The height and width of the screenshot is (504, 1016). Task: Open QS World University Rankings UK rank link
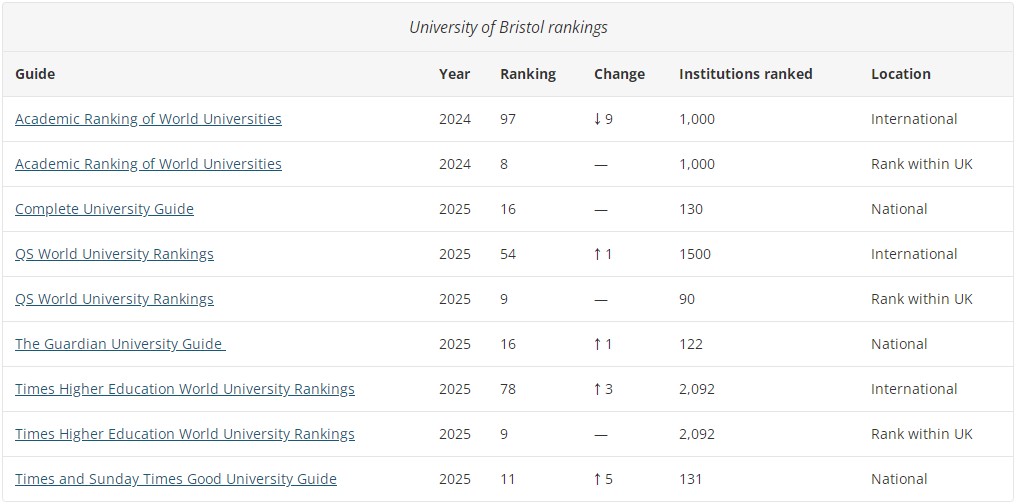114,299
